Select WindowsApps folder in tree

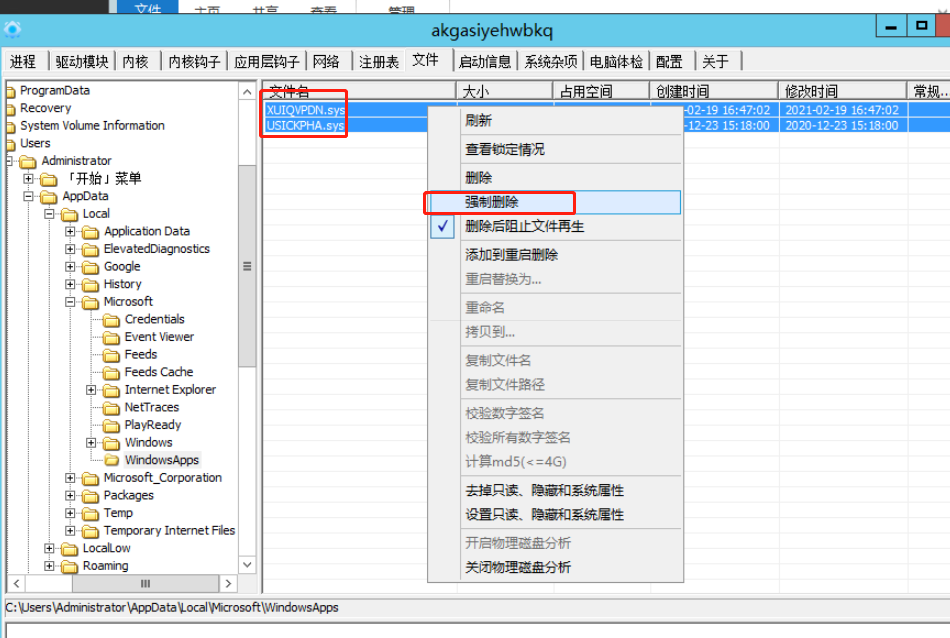tap(161, 460)
